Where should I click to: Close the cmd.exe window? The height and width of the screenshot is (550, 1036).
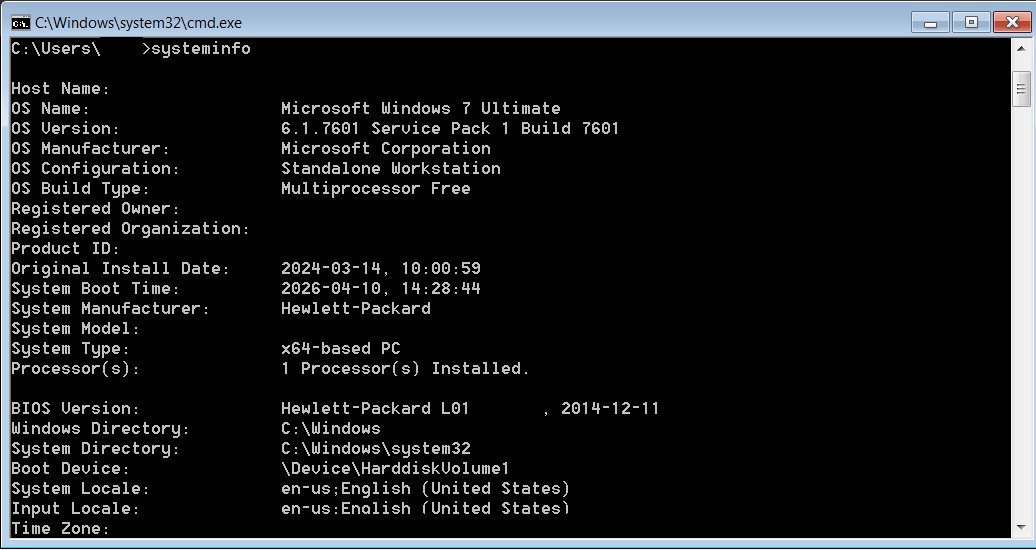tap(1011, 22)
